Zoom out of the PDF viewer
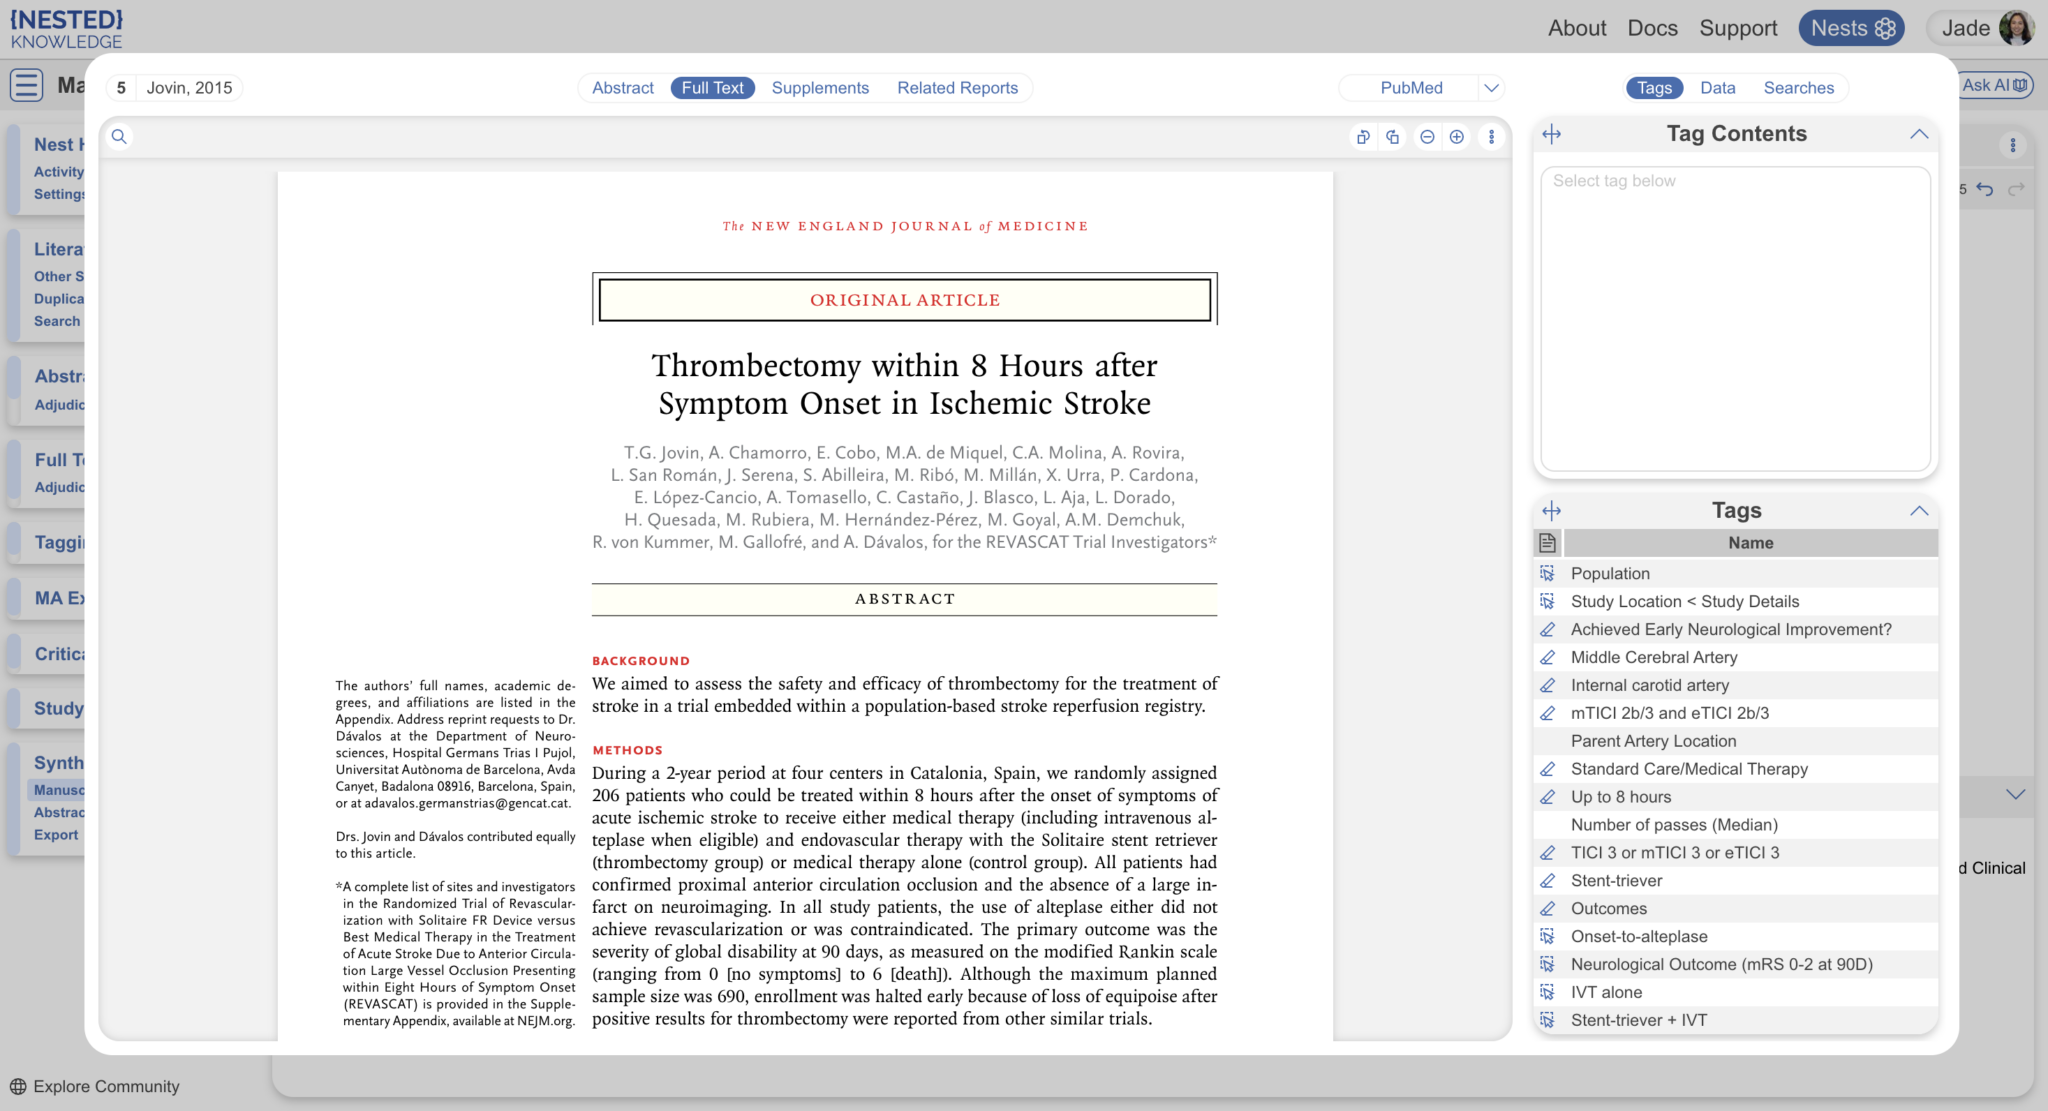The image size is (2048, 1111). coord(1427,137)
